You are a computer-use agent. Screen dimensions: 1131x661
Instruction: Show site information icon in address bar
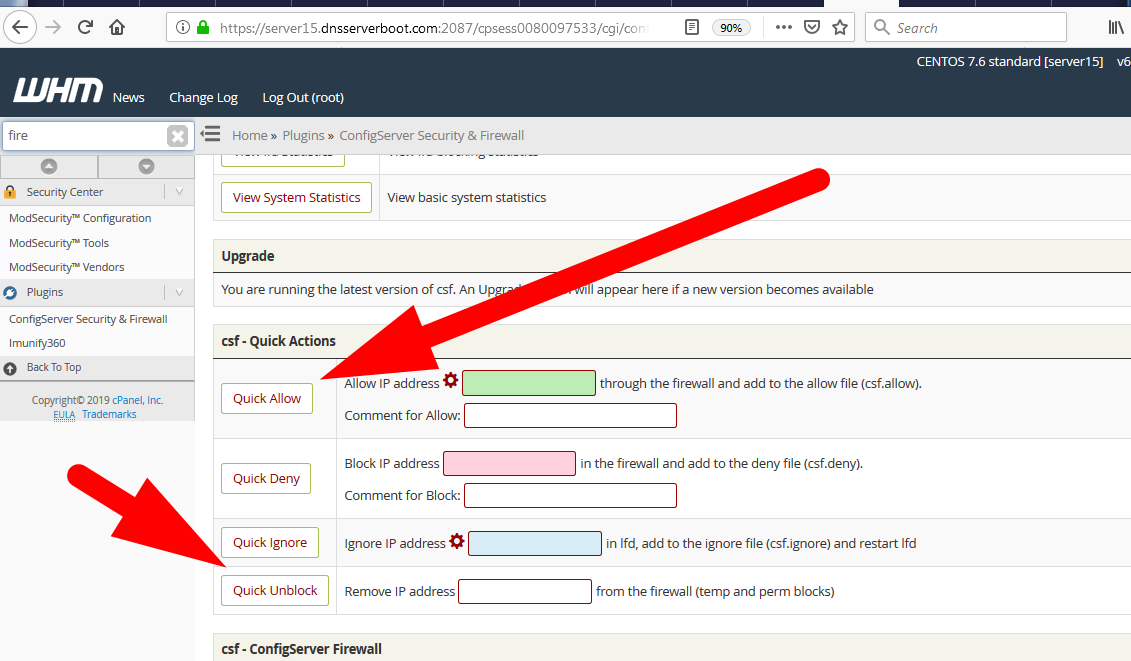[x=183, y=27]
